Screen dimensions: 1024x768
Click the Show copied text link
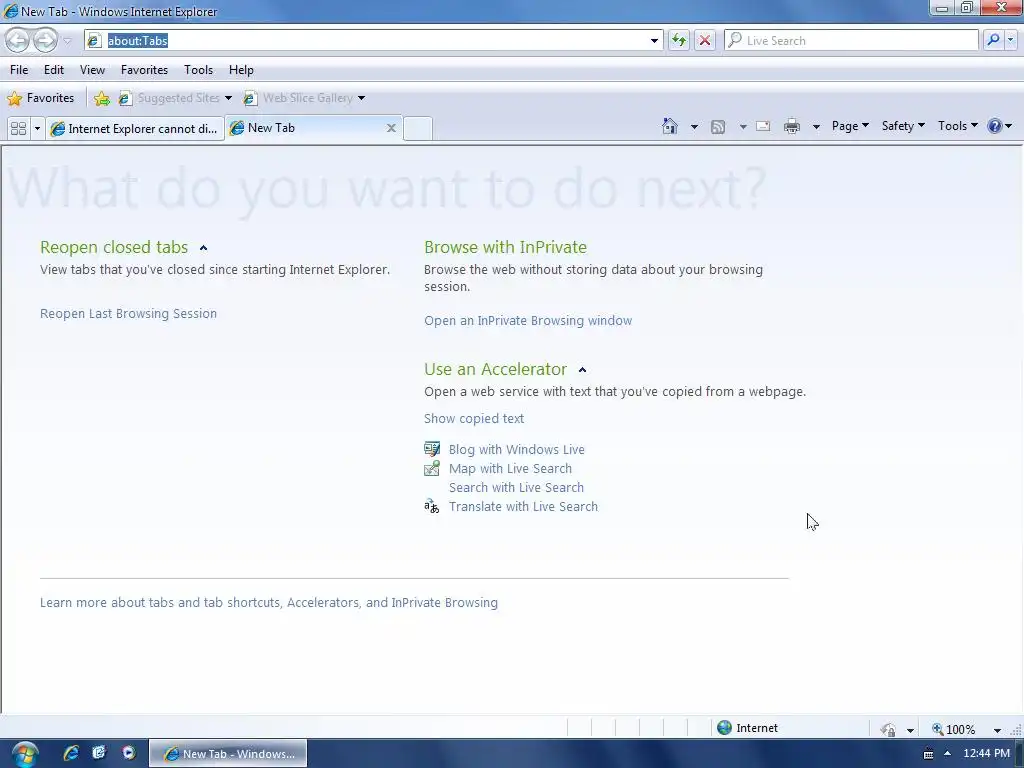tap(473, 419)
